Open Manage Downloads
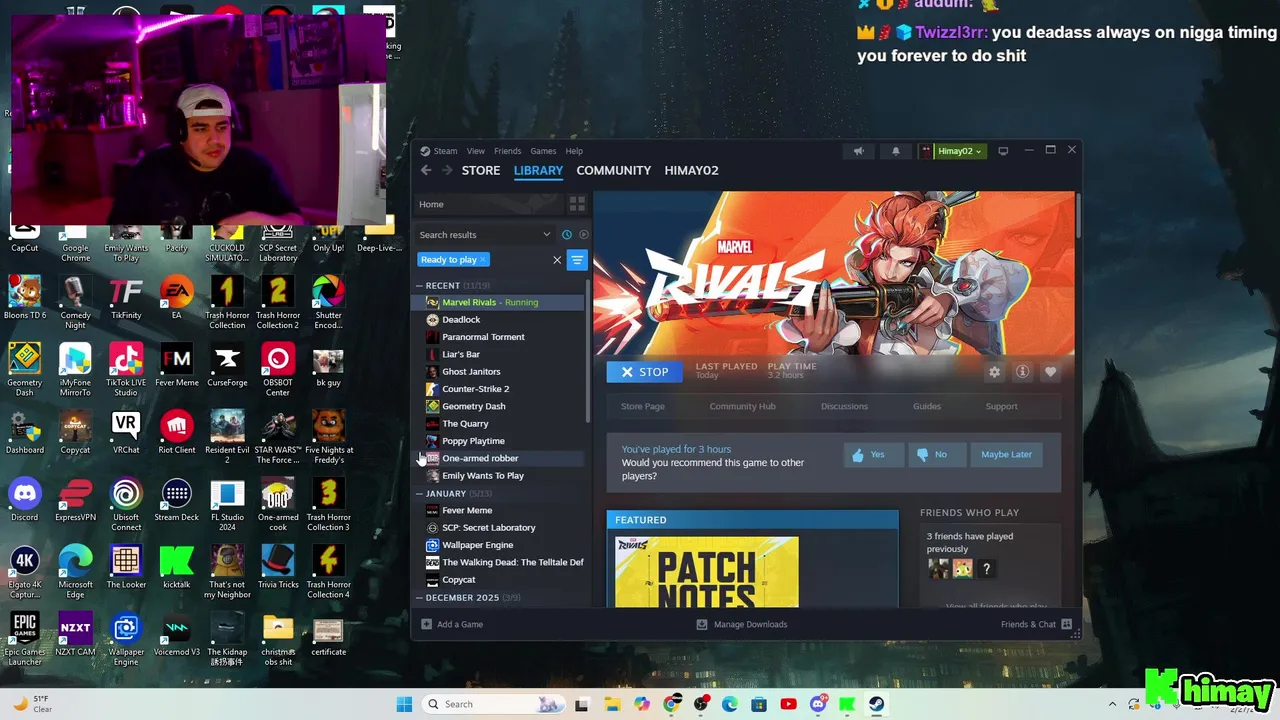The width and height of the screenshot is (1280, 720). [742, 624]
